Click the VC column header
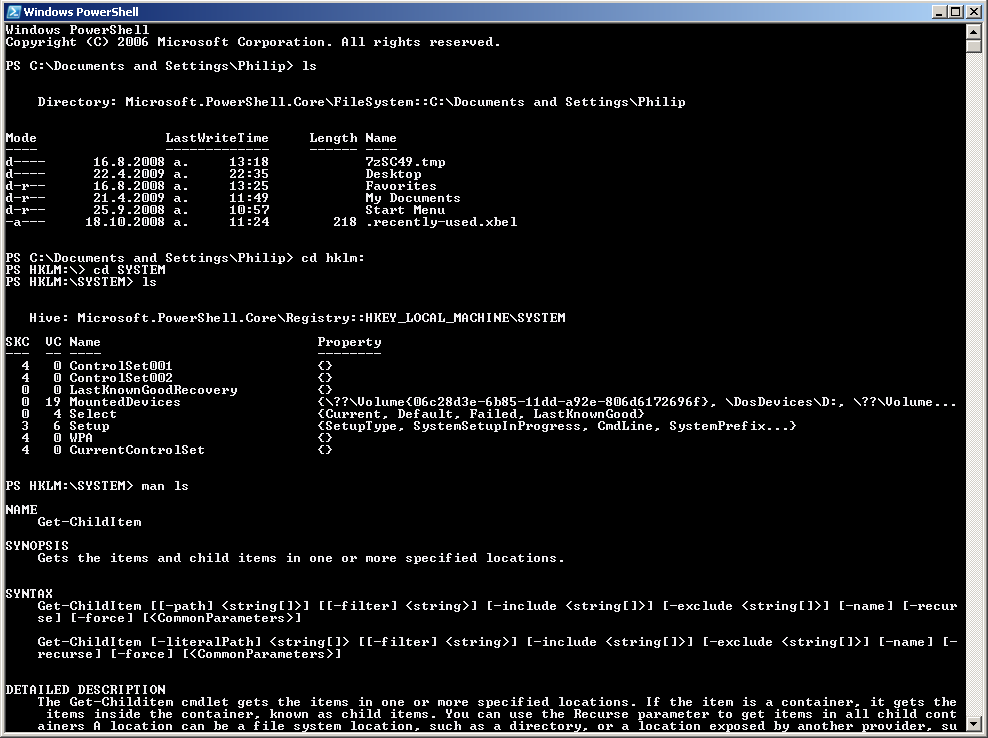988x738 pixels. pyautogui.click(x=53, y=342)
